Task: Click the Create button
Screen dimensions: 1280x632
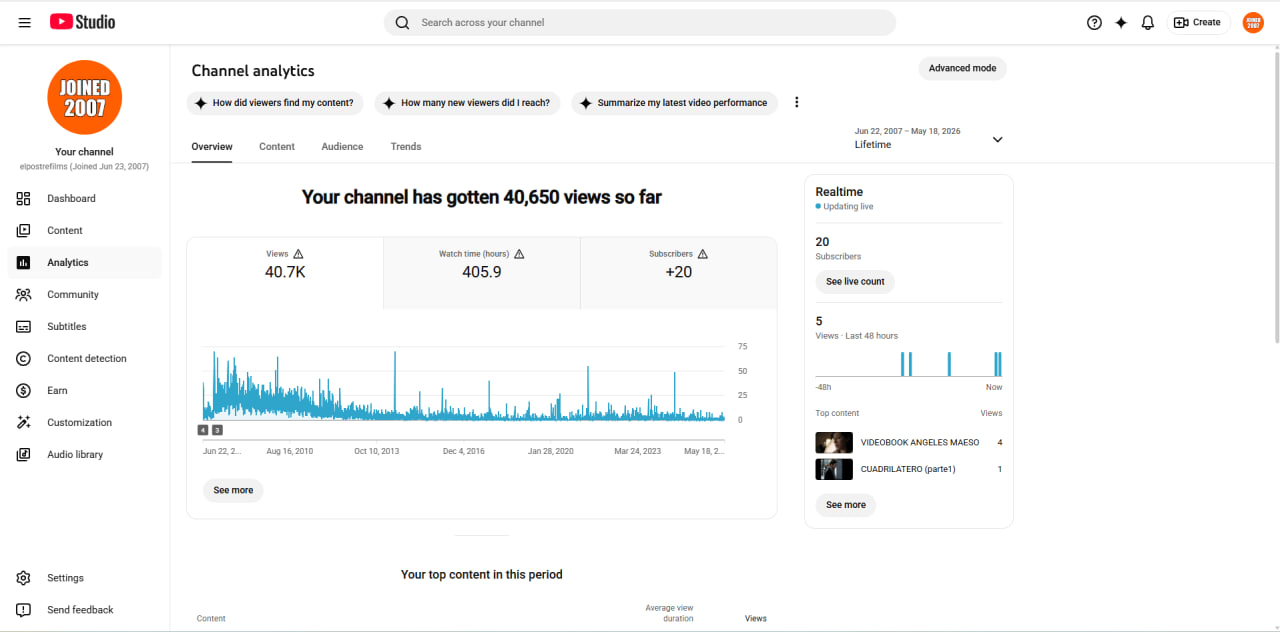Action: (x=1197, y=22)
